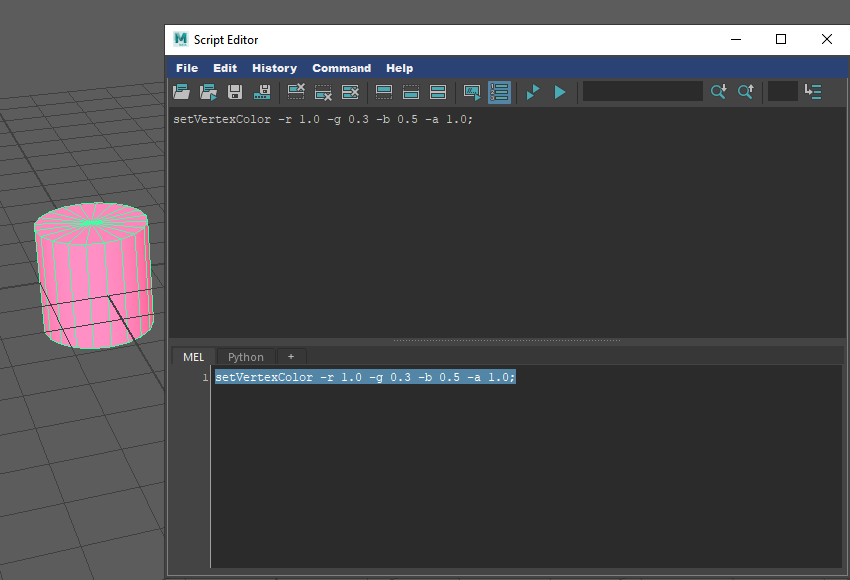Screen dimensions: 850x580
Task: Execute All with the double-arrow play icon
Action: [533, 92]
